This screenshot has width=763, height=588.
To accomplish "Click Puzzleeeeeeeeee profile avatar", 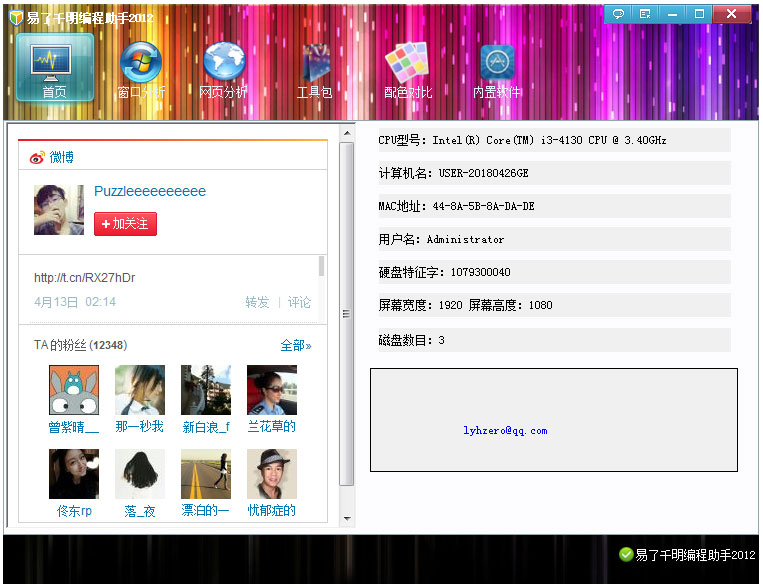I will pos(59,210).
